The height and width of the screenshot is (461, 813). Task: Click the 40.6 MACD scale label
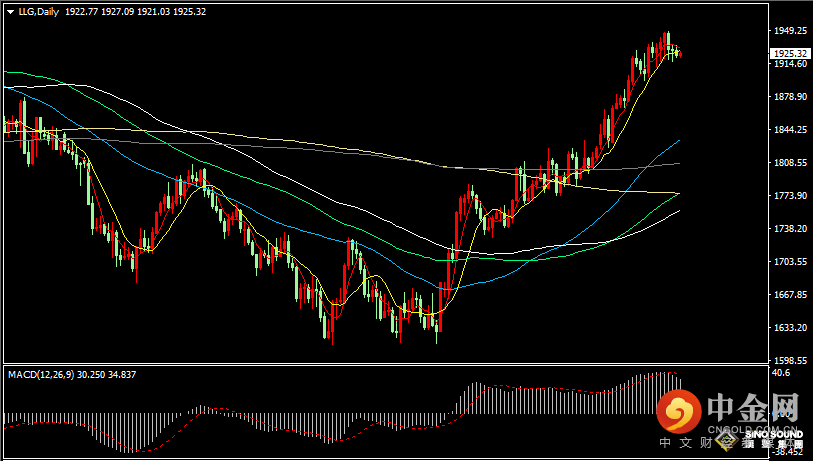[781, 373]
